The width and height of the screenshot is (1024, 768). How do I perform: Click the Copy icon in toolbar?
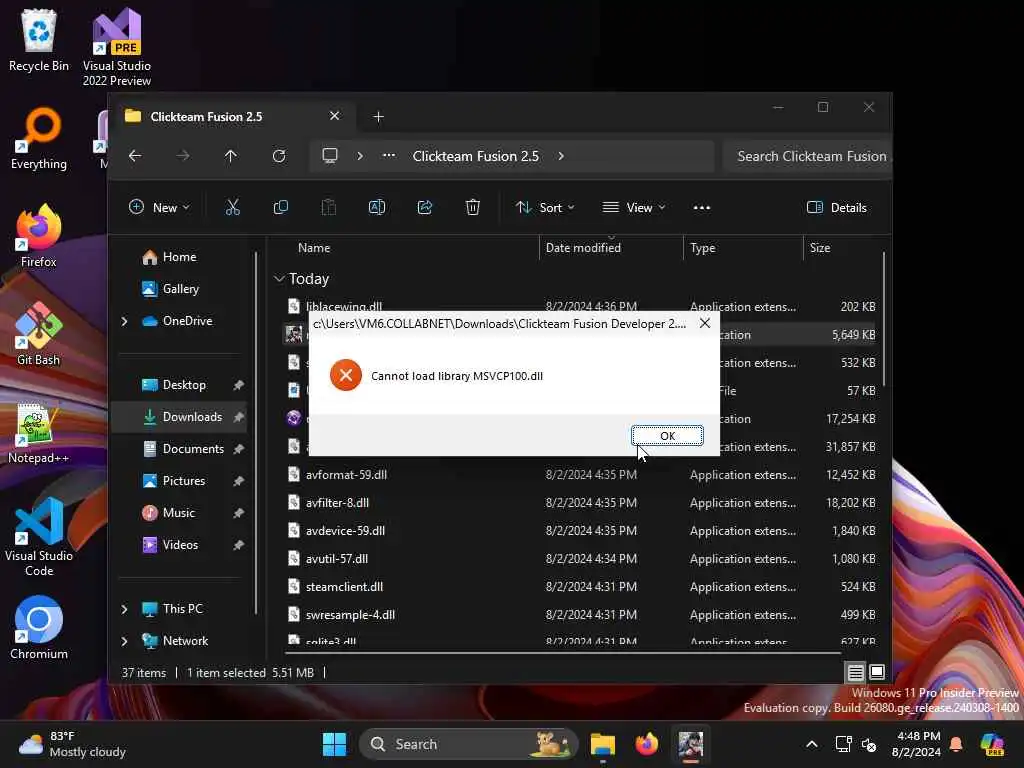[281, 208]
